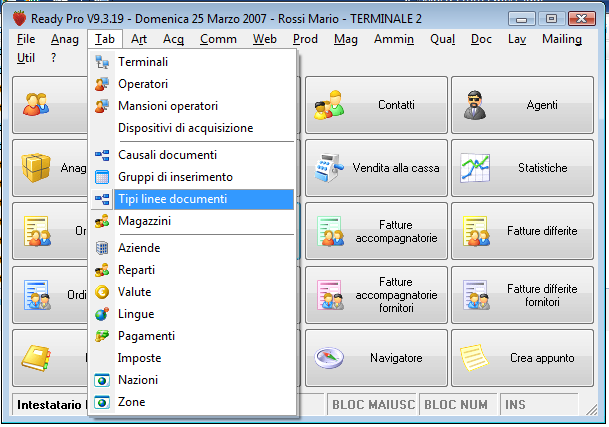Screen dimensions: 609x427
Task: Open the Anag menu
Action: pos(64,39)
